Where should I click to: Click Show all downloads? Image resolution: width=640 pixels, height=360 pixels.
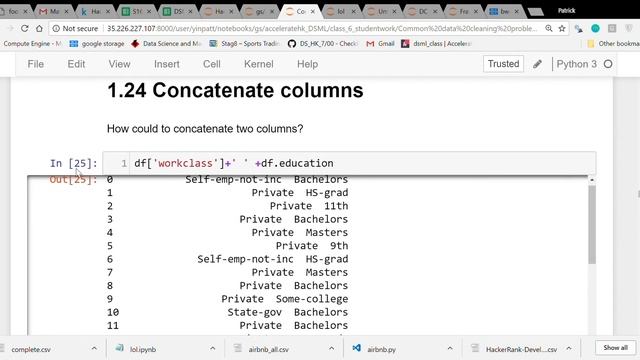tap(616, 348)
